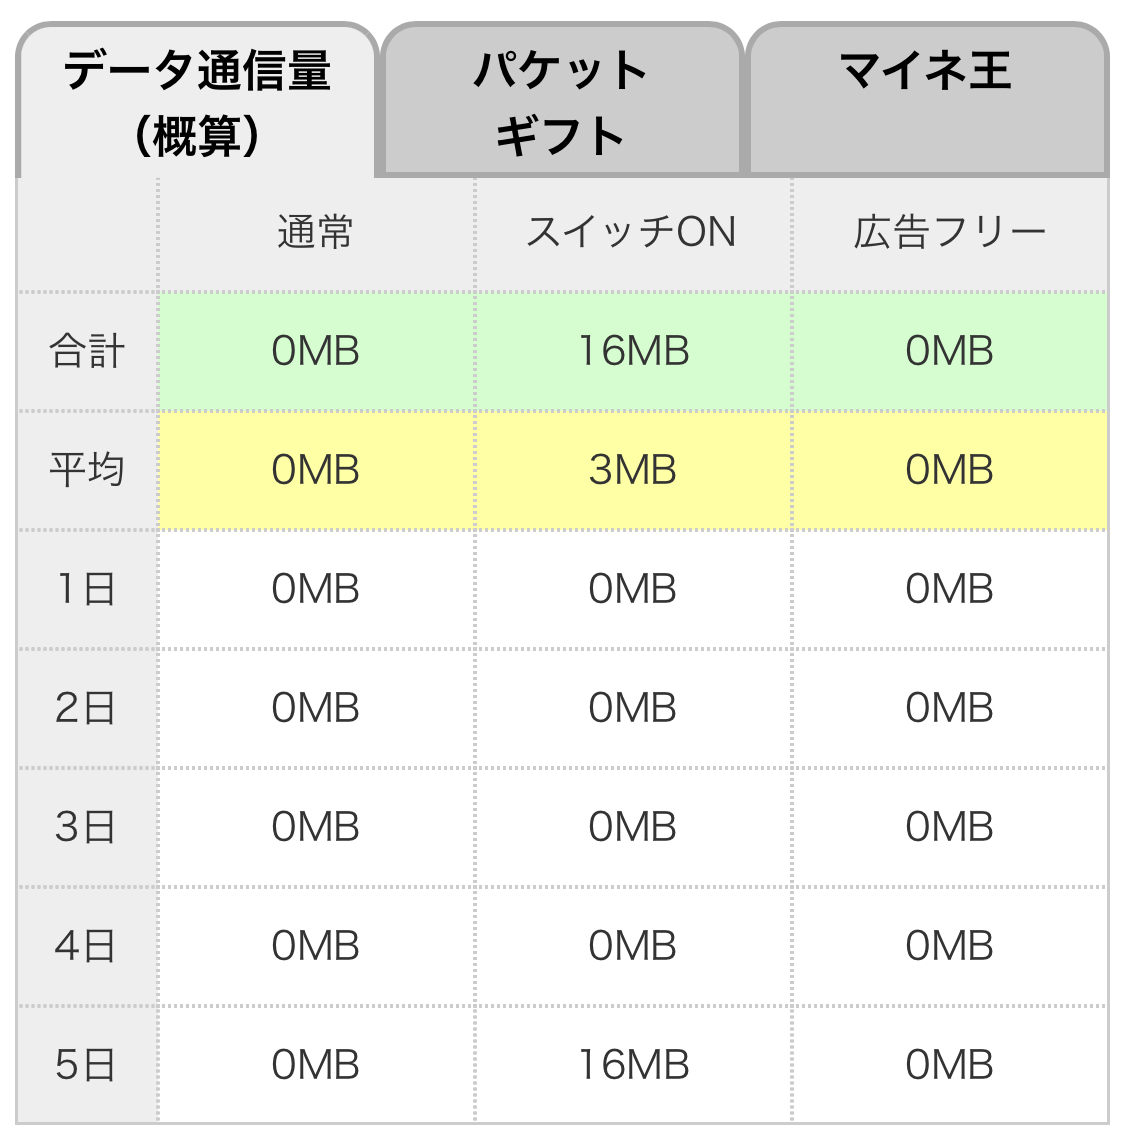The height and width of the screenshot is (1144, 1125).
Task: Click the スイッチON column header
Action: coord(632,233)
